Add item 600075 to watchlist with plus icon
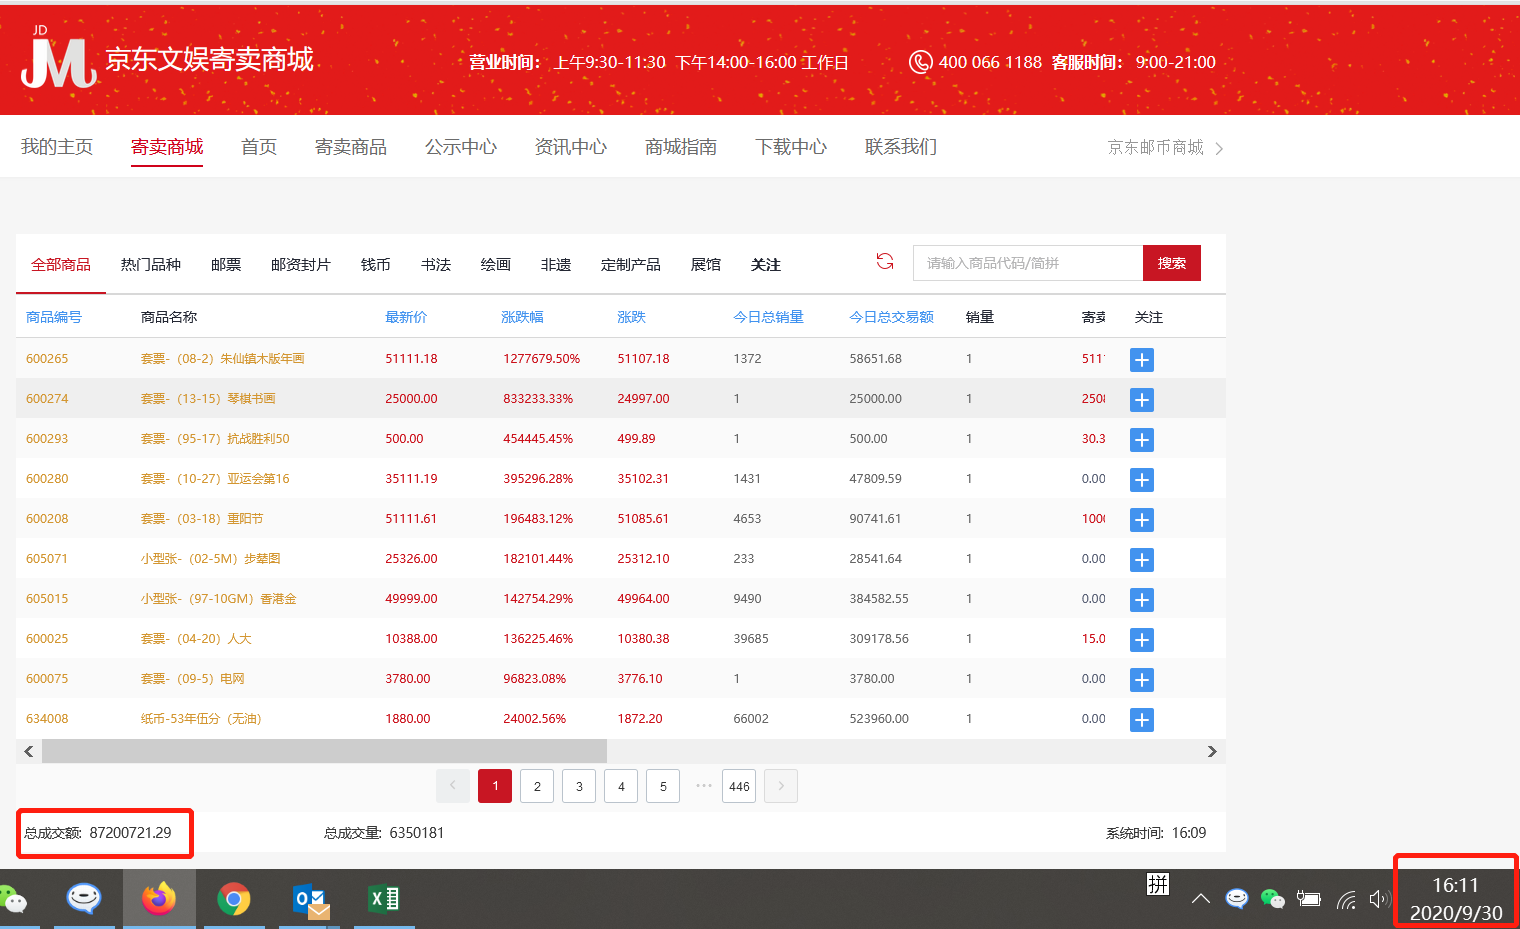1520x929 pixels. click(1142, 680)
